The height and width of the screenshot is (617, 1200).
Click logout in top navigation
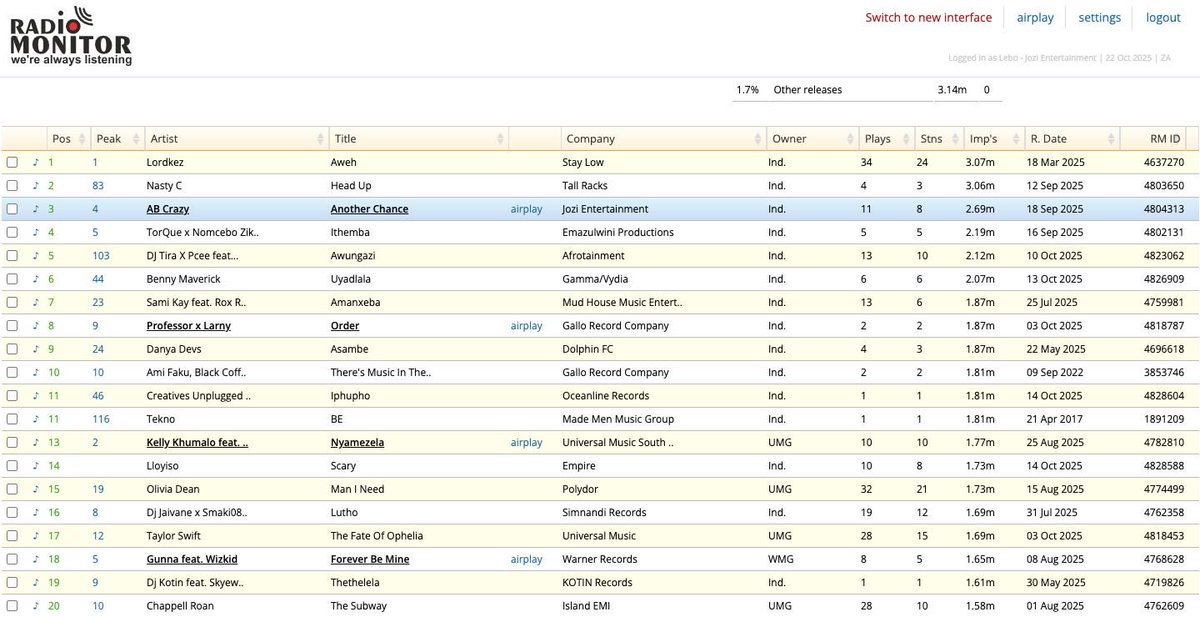1163,17
